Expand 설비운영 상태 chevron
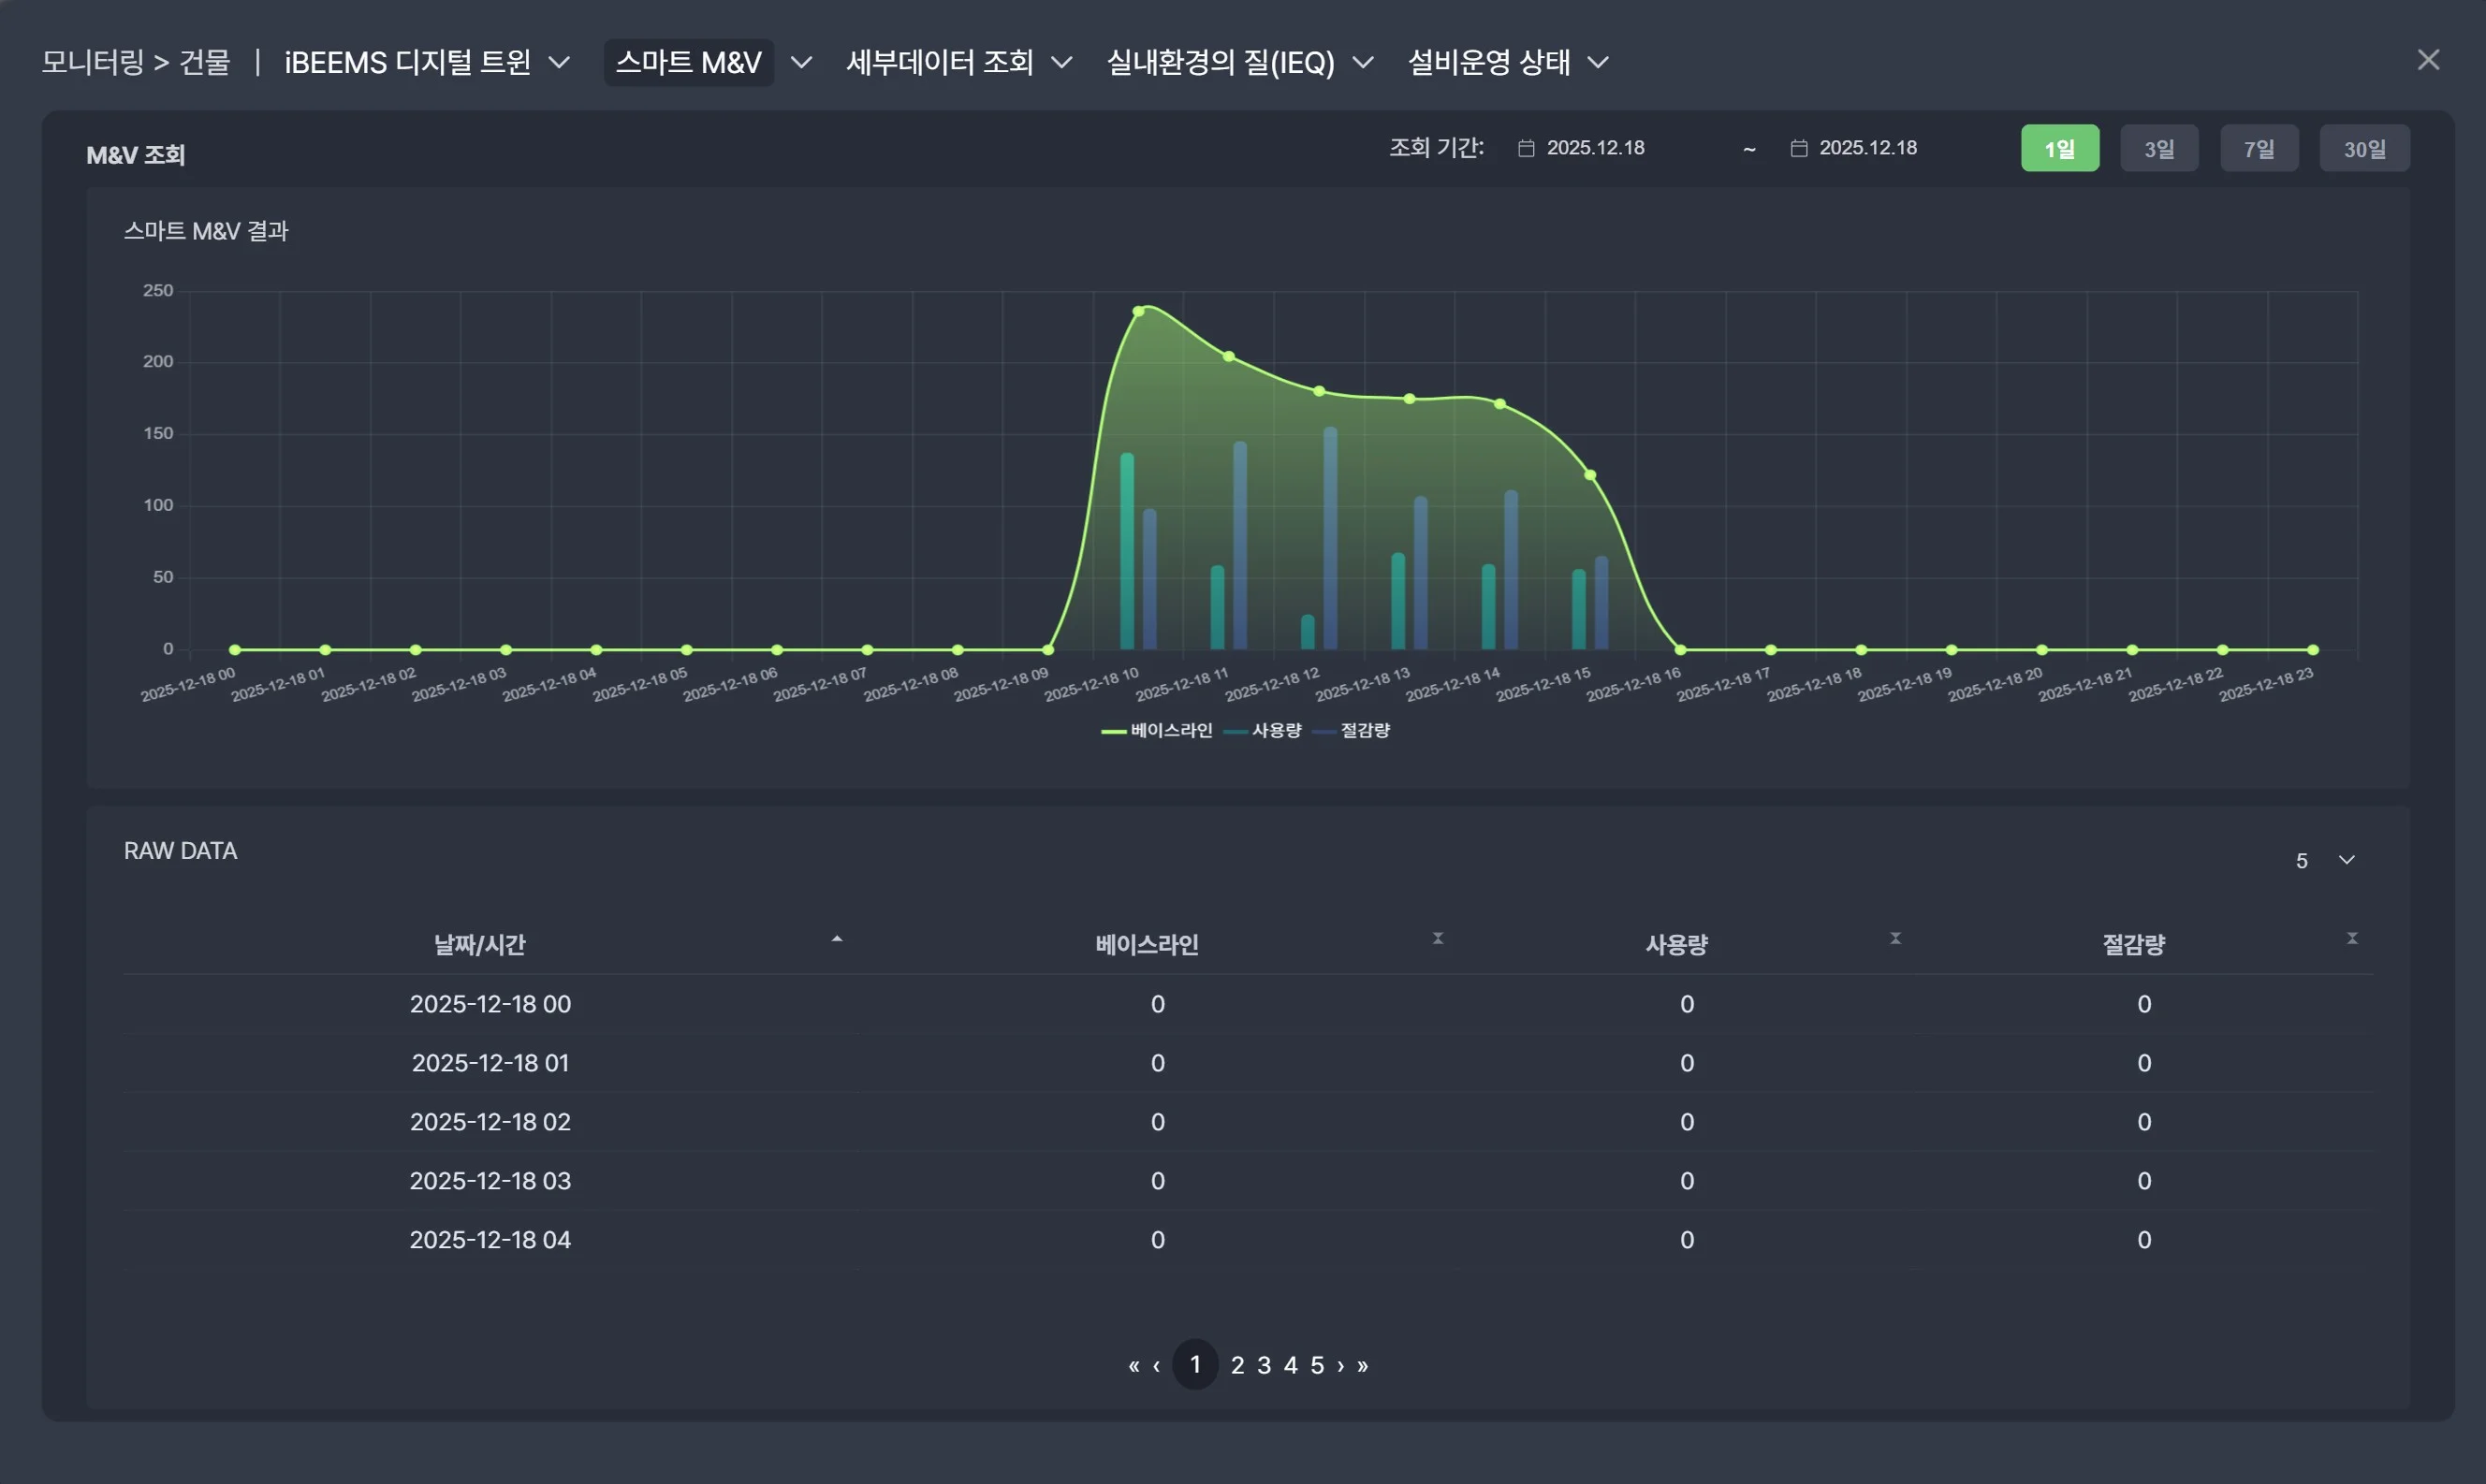The image size is (2486, 1484). pos(1598,62)
